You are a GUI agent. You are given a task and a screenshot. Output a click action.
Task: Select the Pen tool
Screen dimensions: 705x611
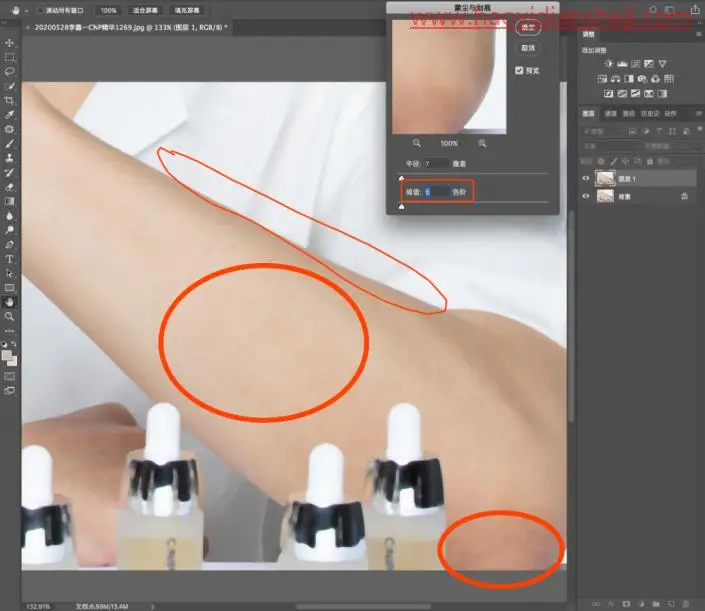9,245
